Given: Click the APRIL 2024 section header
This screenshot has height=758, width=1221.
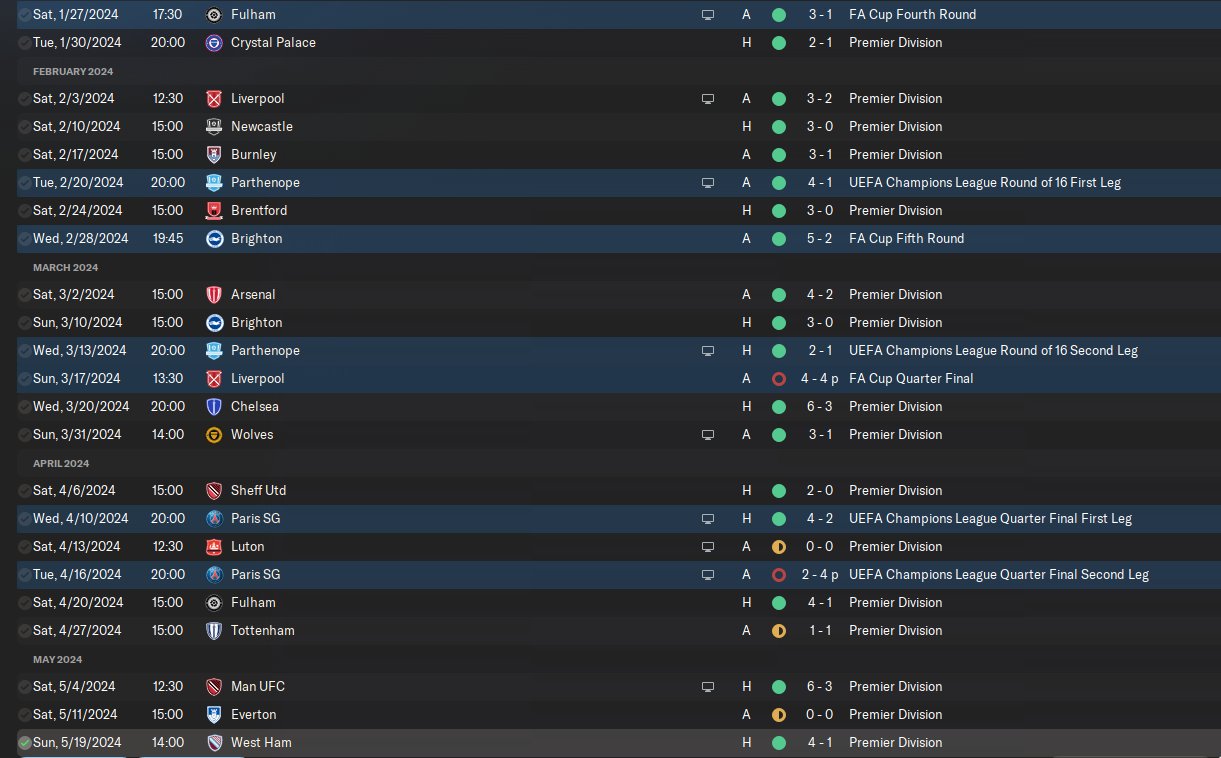Looking at the screenshot, I should 61,464.
